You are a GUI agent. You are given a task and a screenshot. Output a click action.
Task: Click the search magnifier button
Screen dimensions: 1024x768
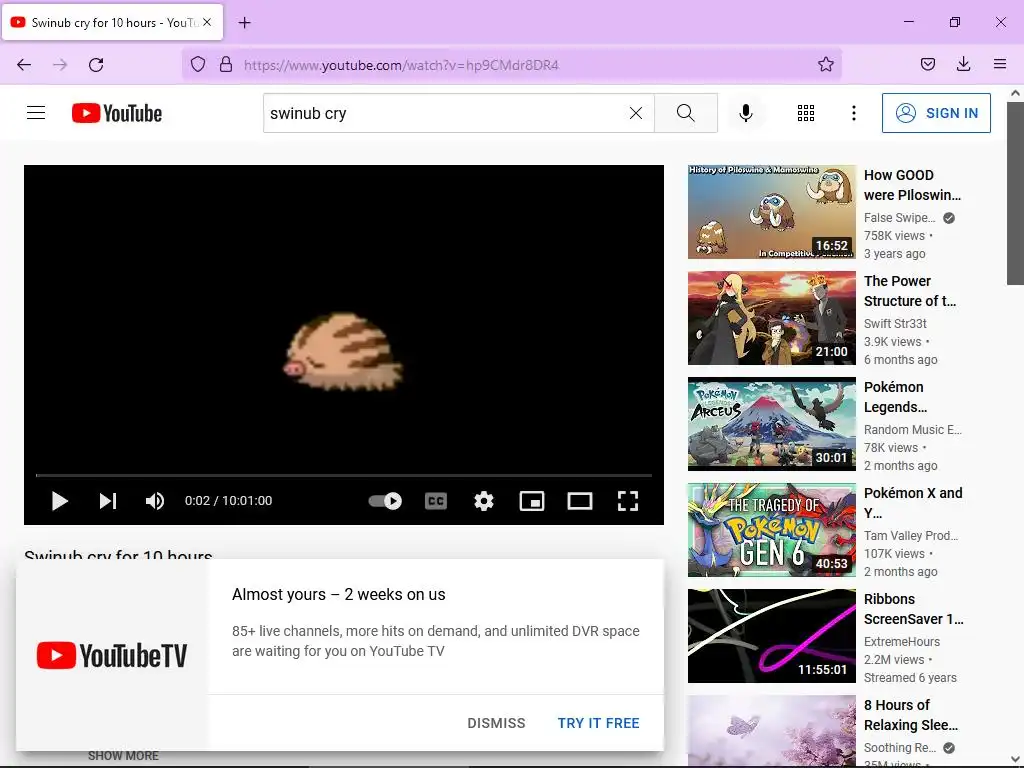686,113
